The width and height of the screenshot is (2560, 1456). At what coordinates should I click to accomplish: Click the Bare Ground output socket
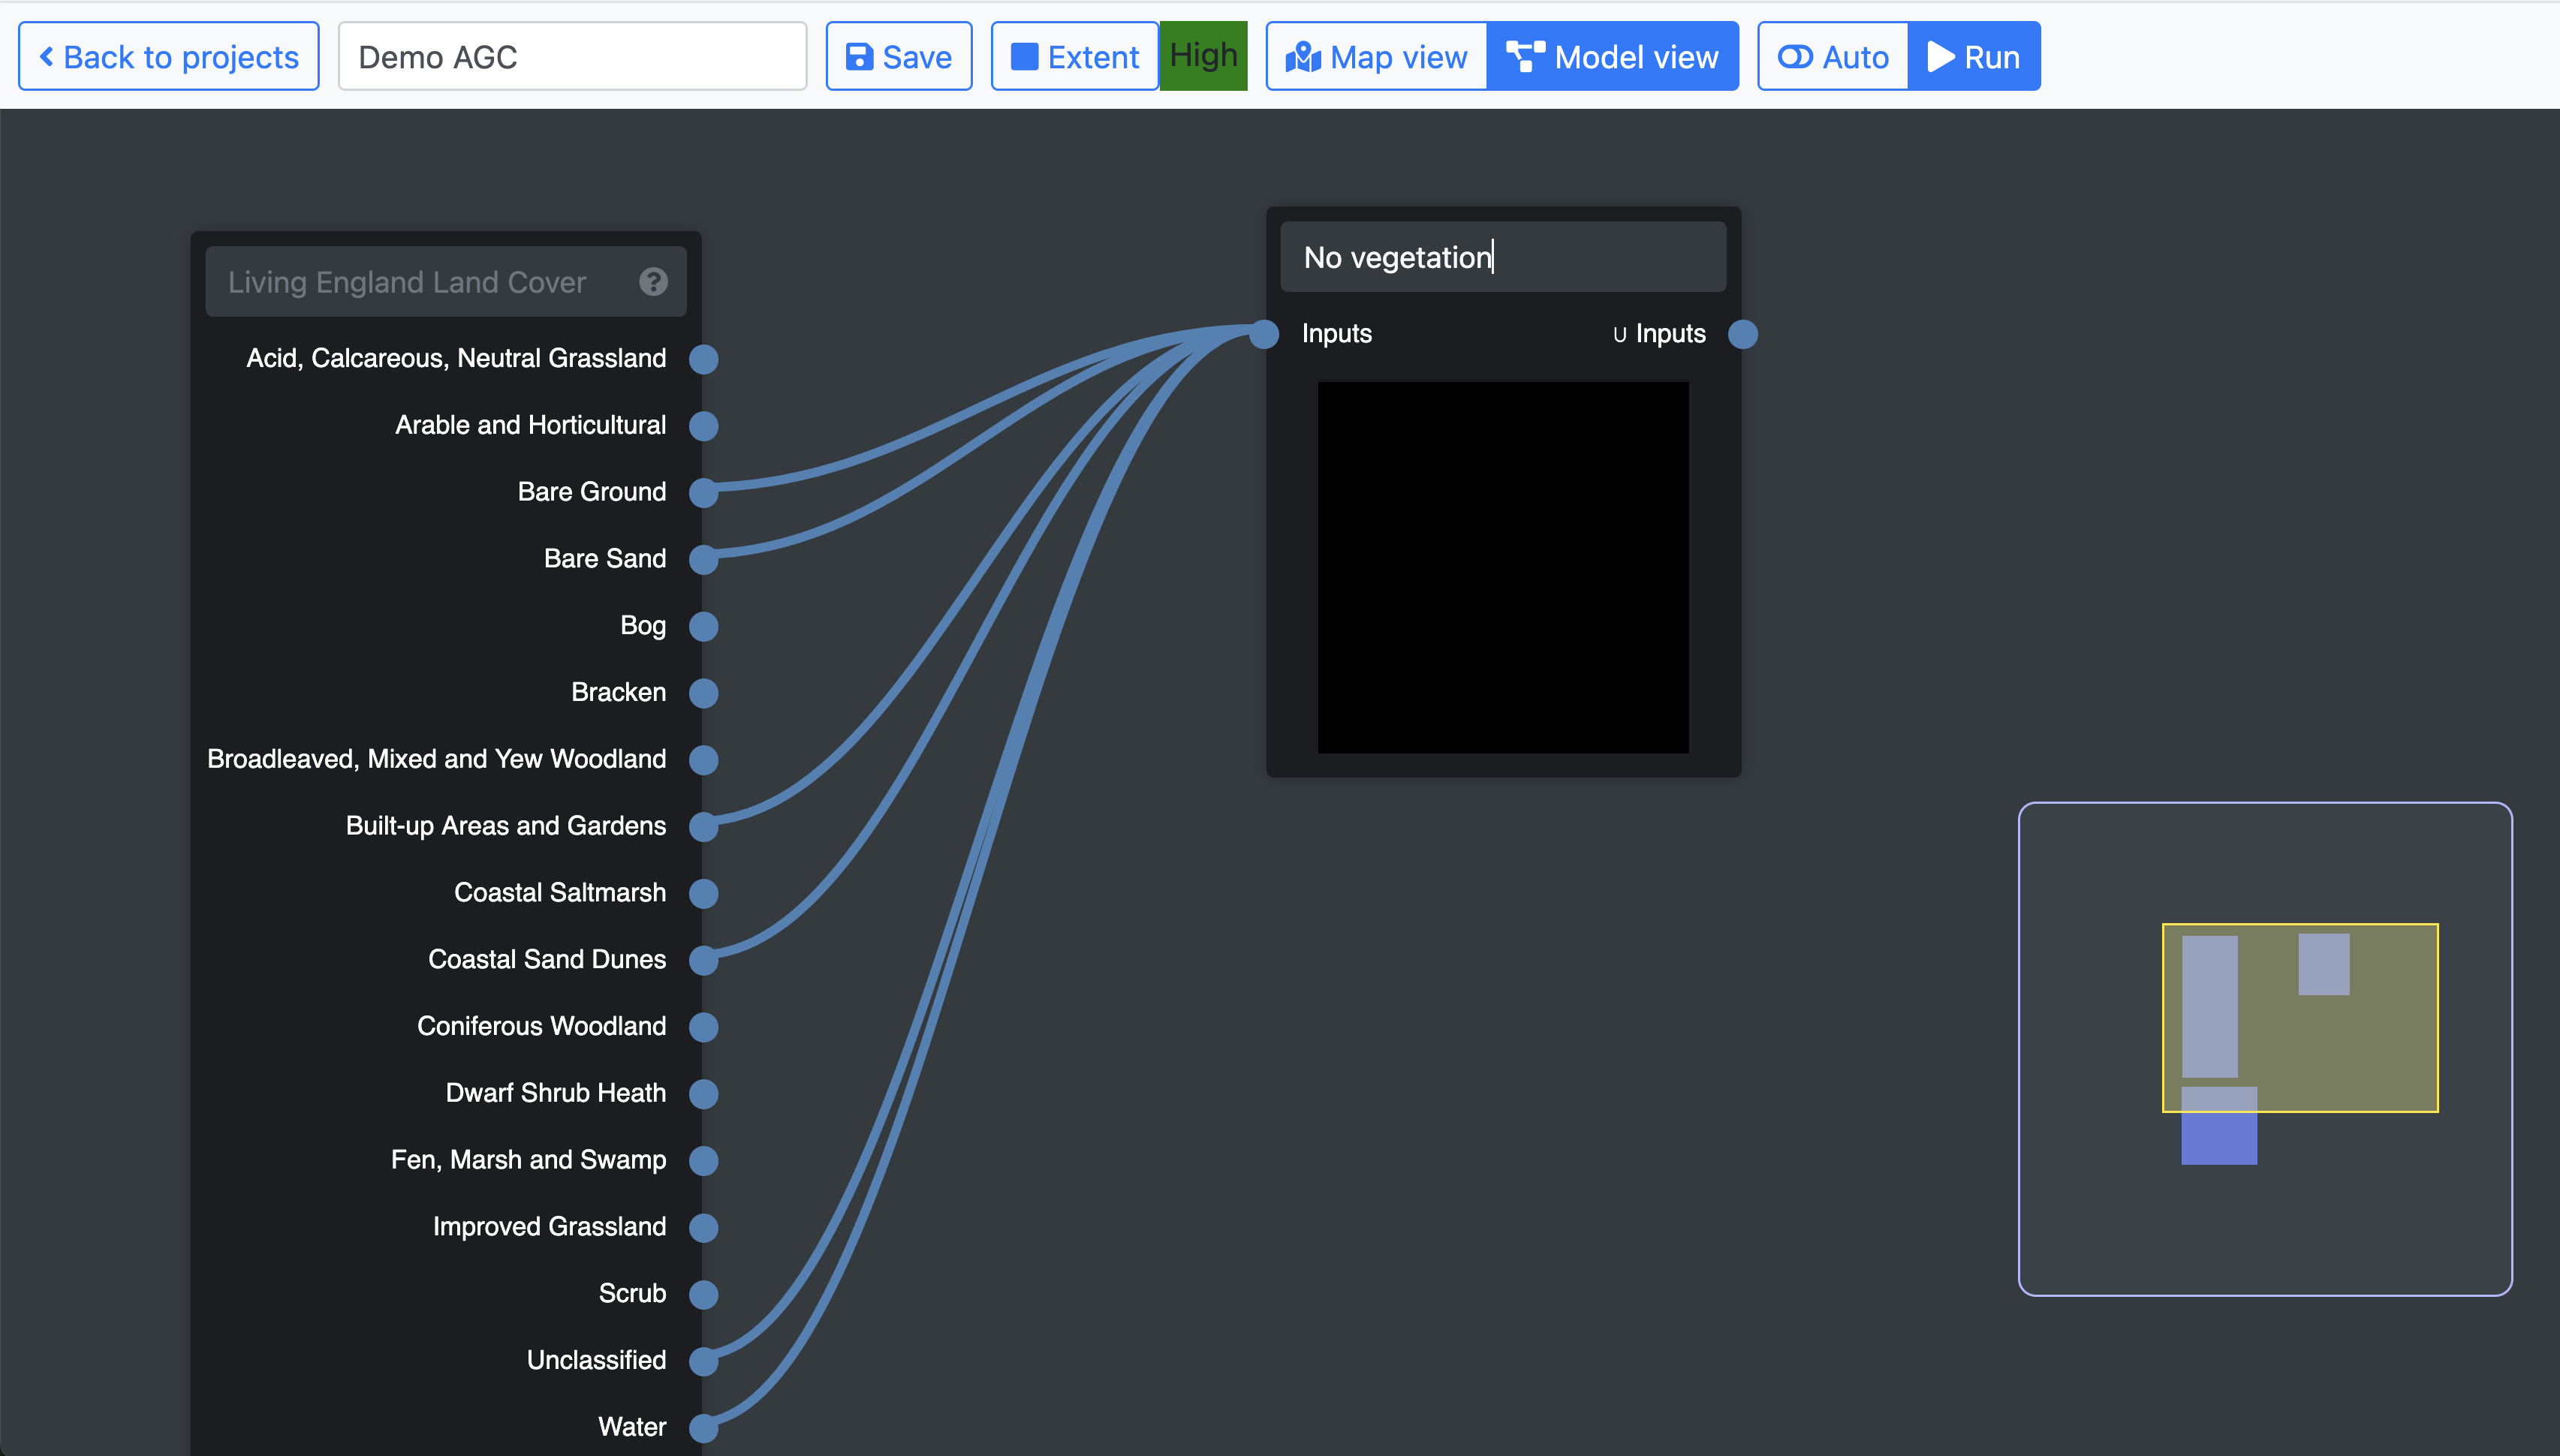(x=704, y=492)
